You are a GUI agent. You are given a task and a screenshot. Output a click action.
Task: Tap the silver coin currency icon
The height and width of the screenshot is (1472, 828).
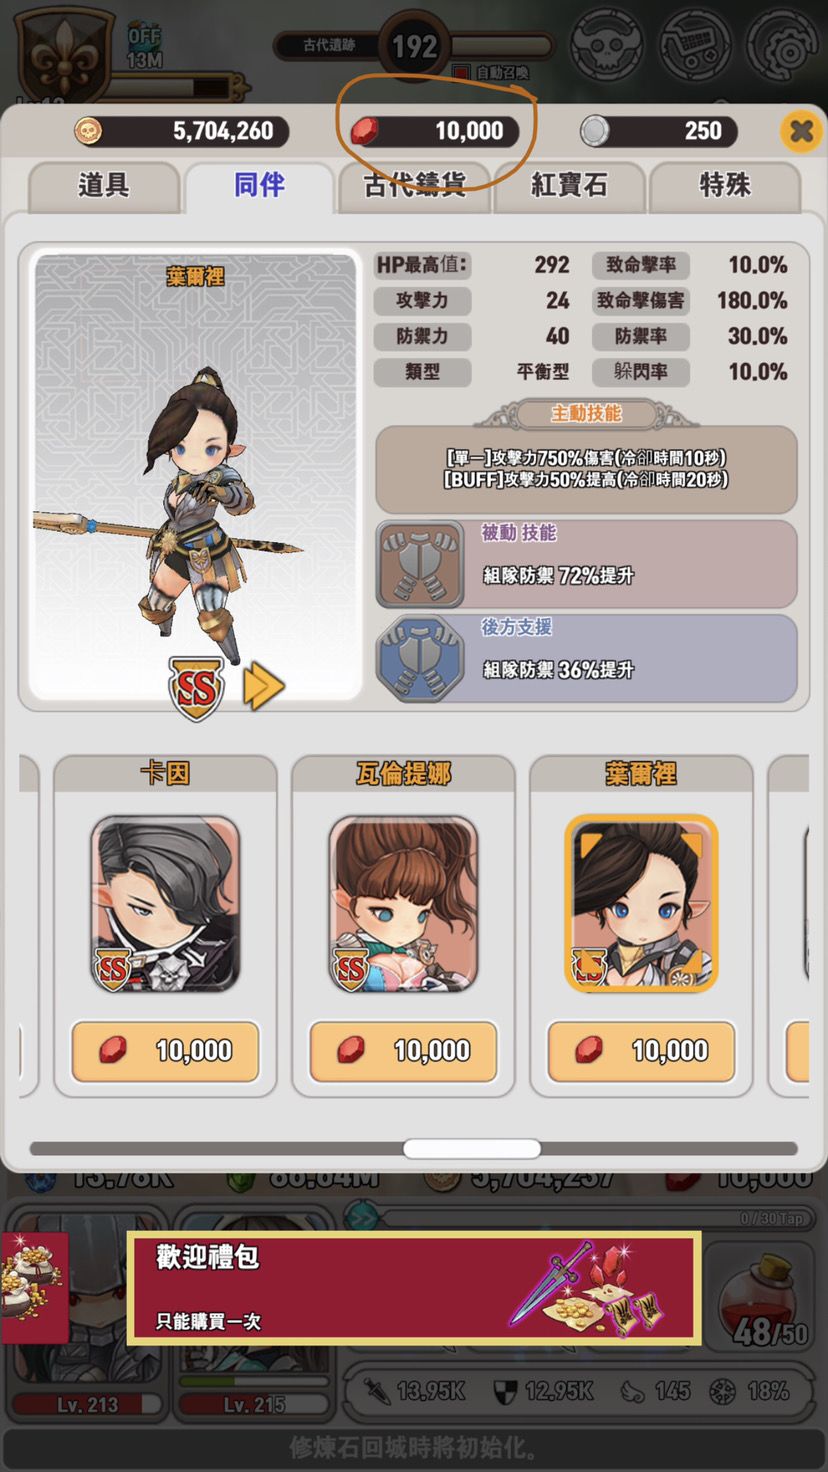click(x=595, y=131)
